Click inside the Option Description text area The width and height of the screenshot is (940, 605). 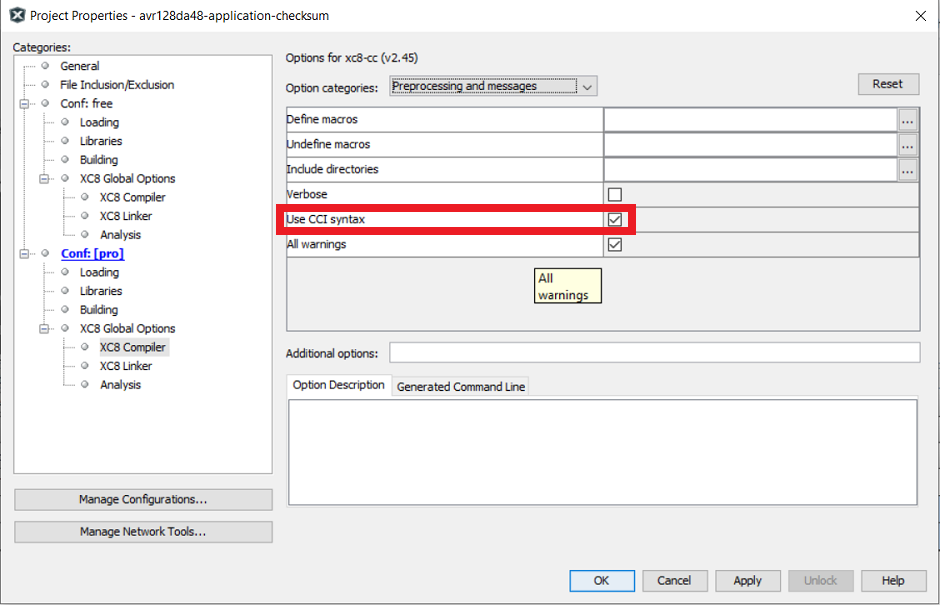click(602, 452)
